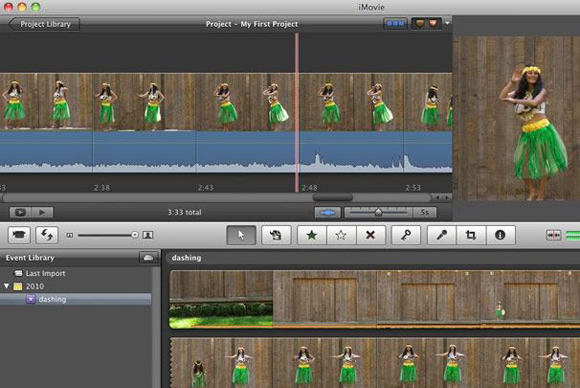Select the arrow pointer tool

click(x=241, y=235)
